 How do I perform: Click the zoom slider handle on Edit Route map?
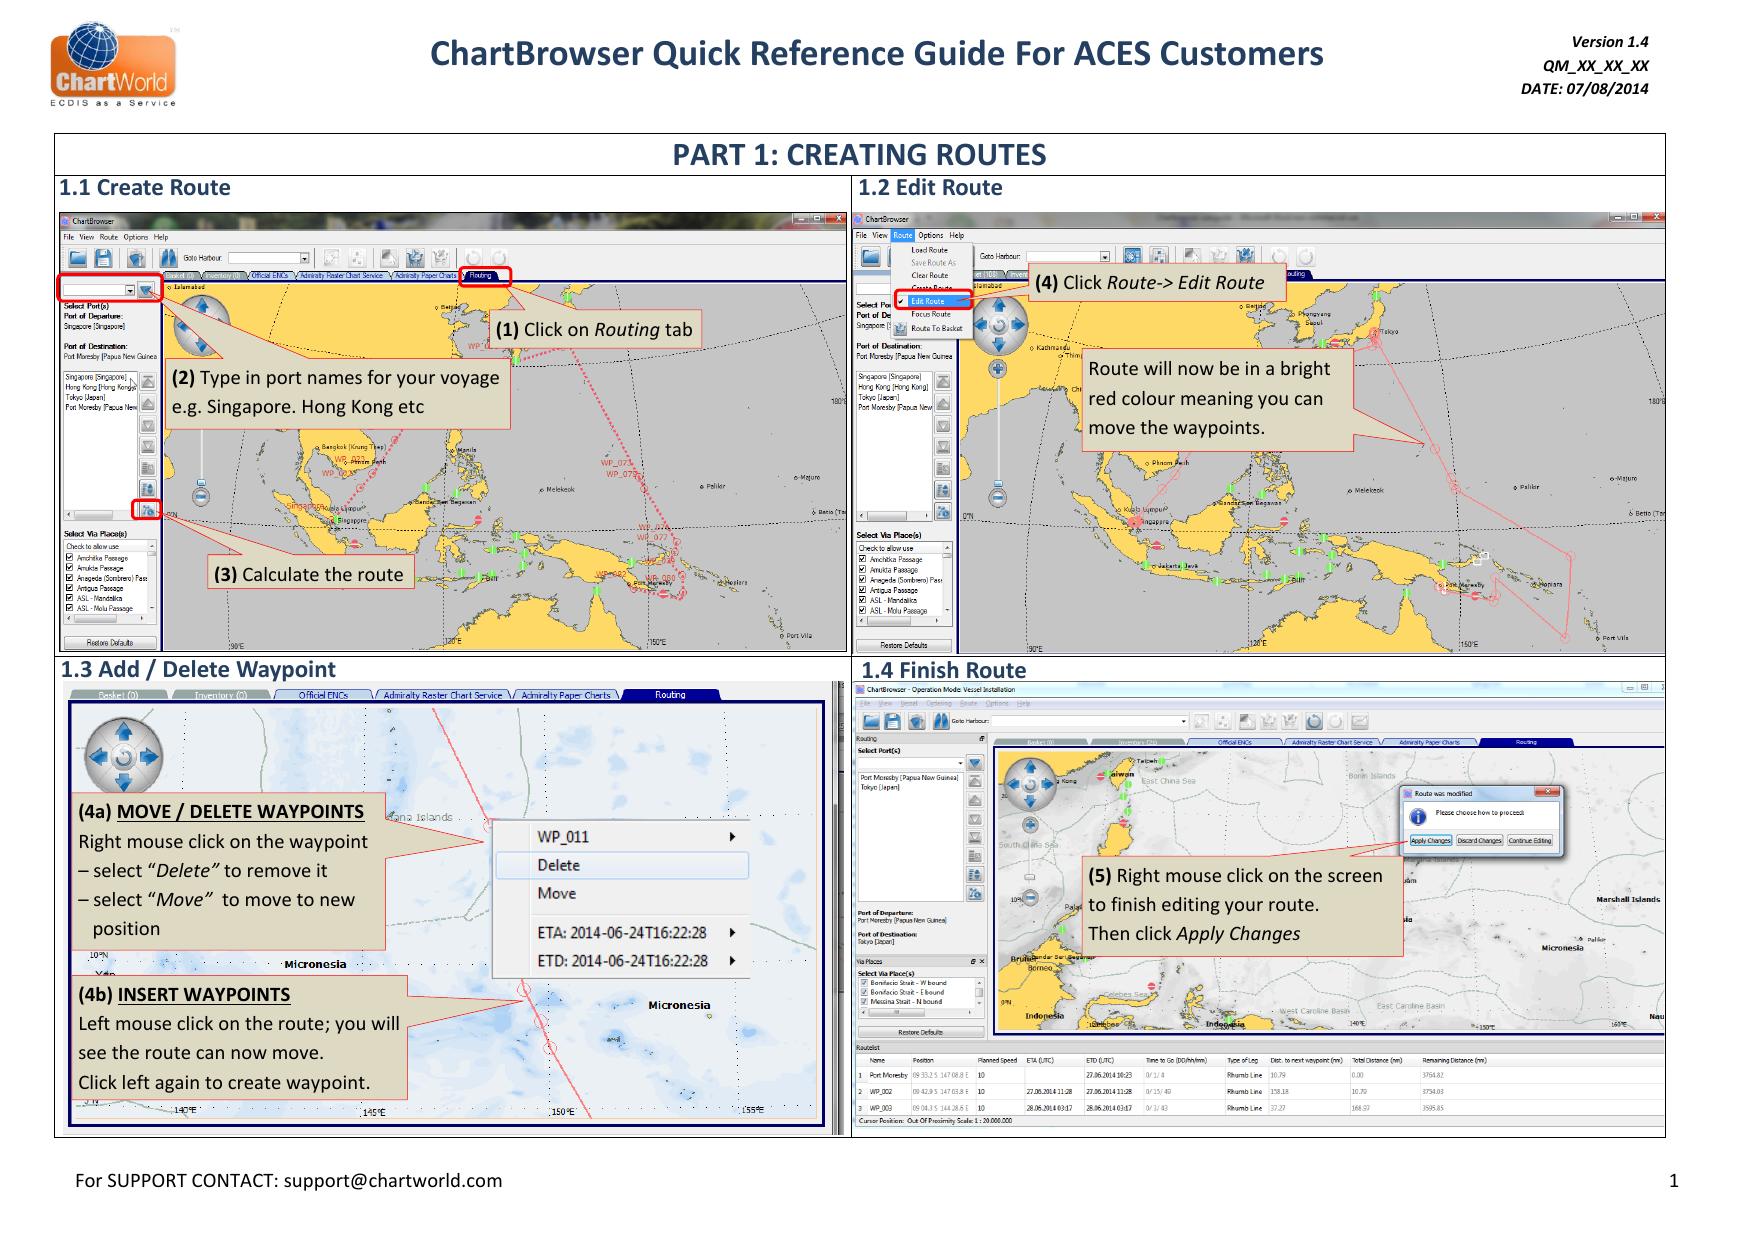coord(998,483)
